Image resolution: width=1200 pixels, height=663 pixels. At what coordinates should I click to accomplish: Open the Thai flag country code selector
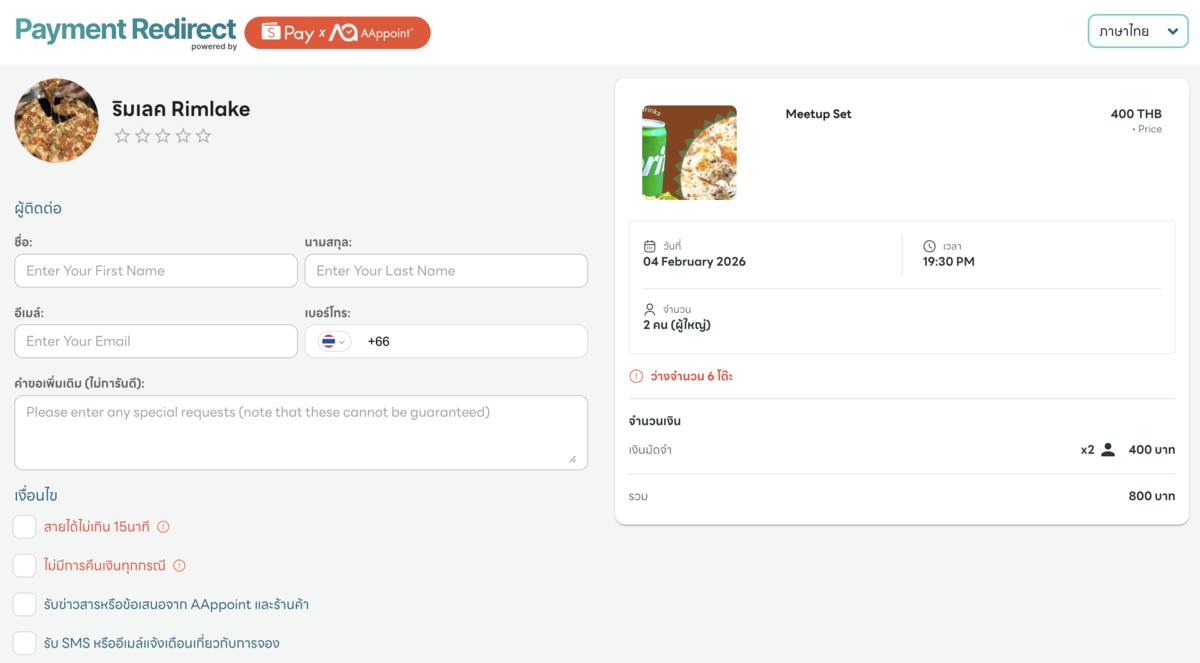(x=334, y=342)
